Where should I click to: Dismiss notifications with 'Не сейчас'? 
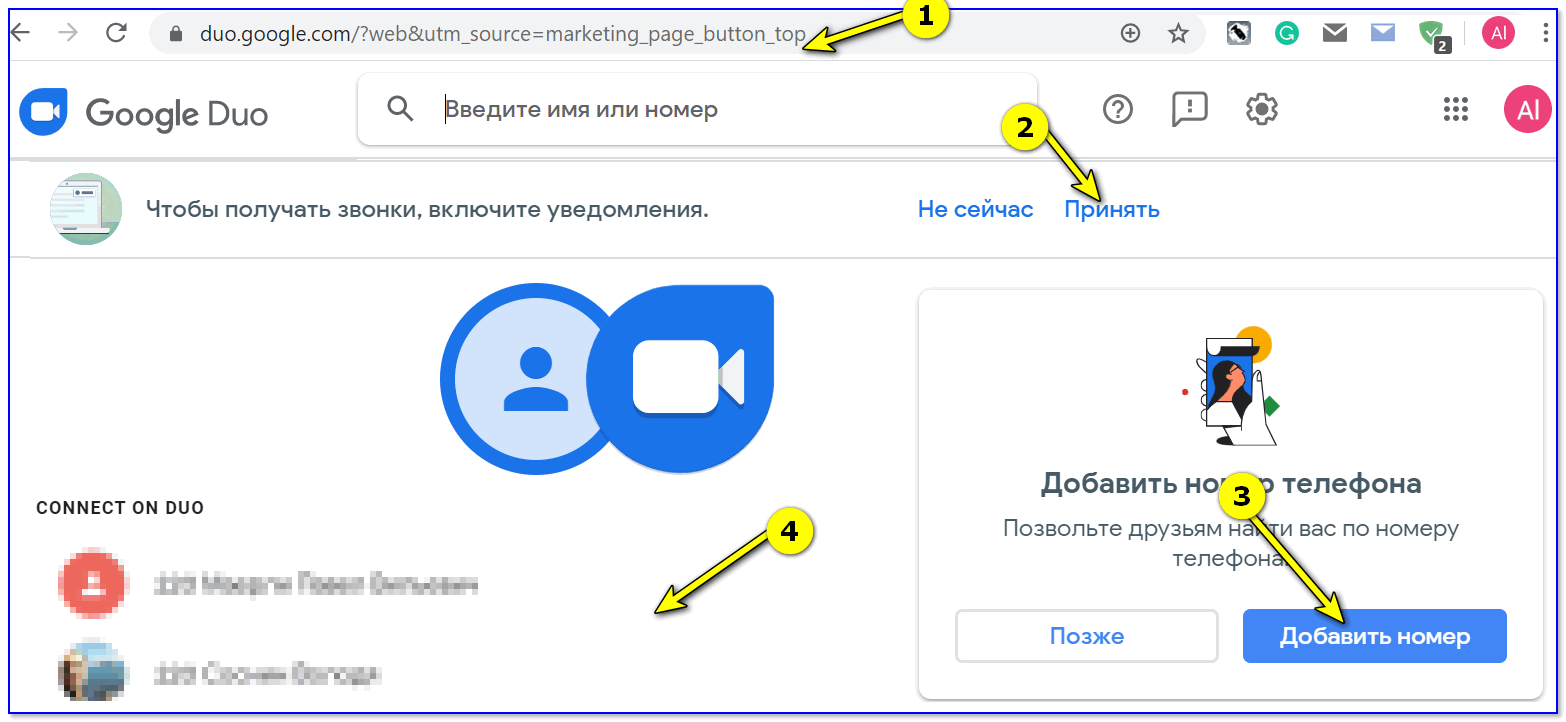pyautogui.click(x=975, y=210)
